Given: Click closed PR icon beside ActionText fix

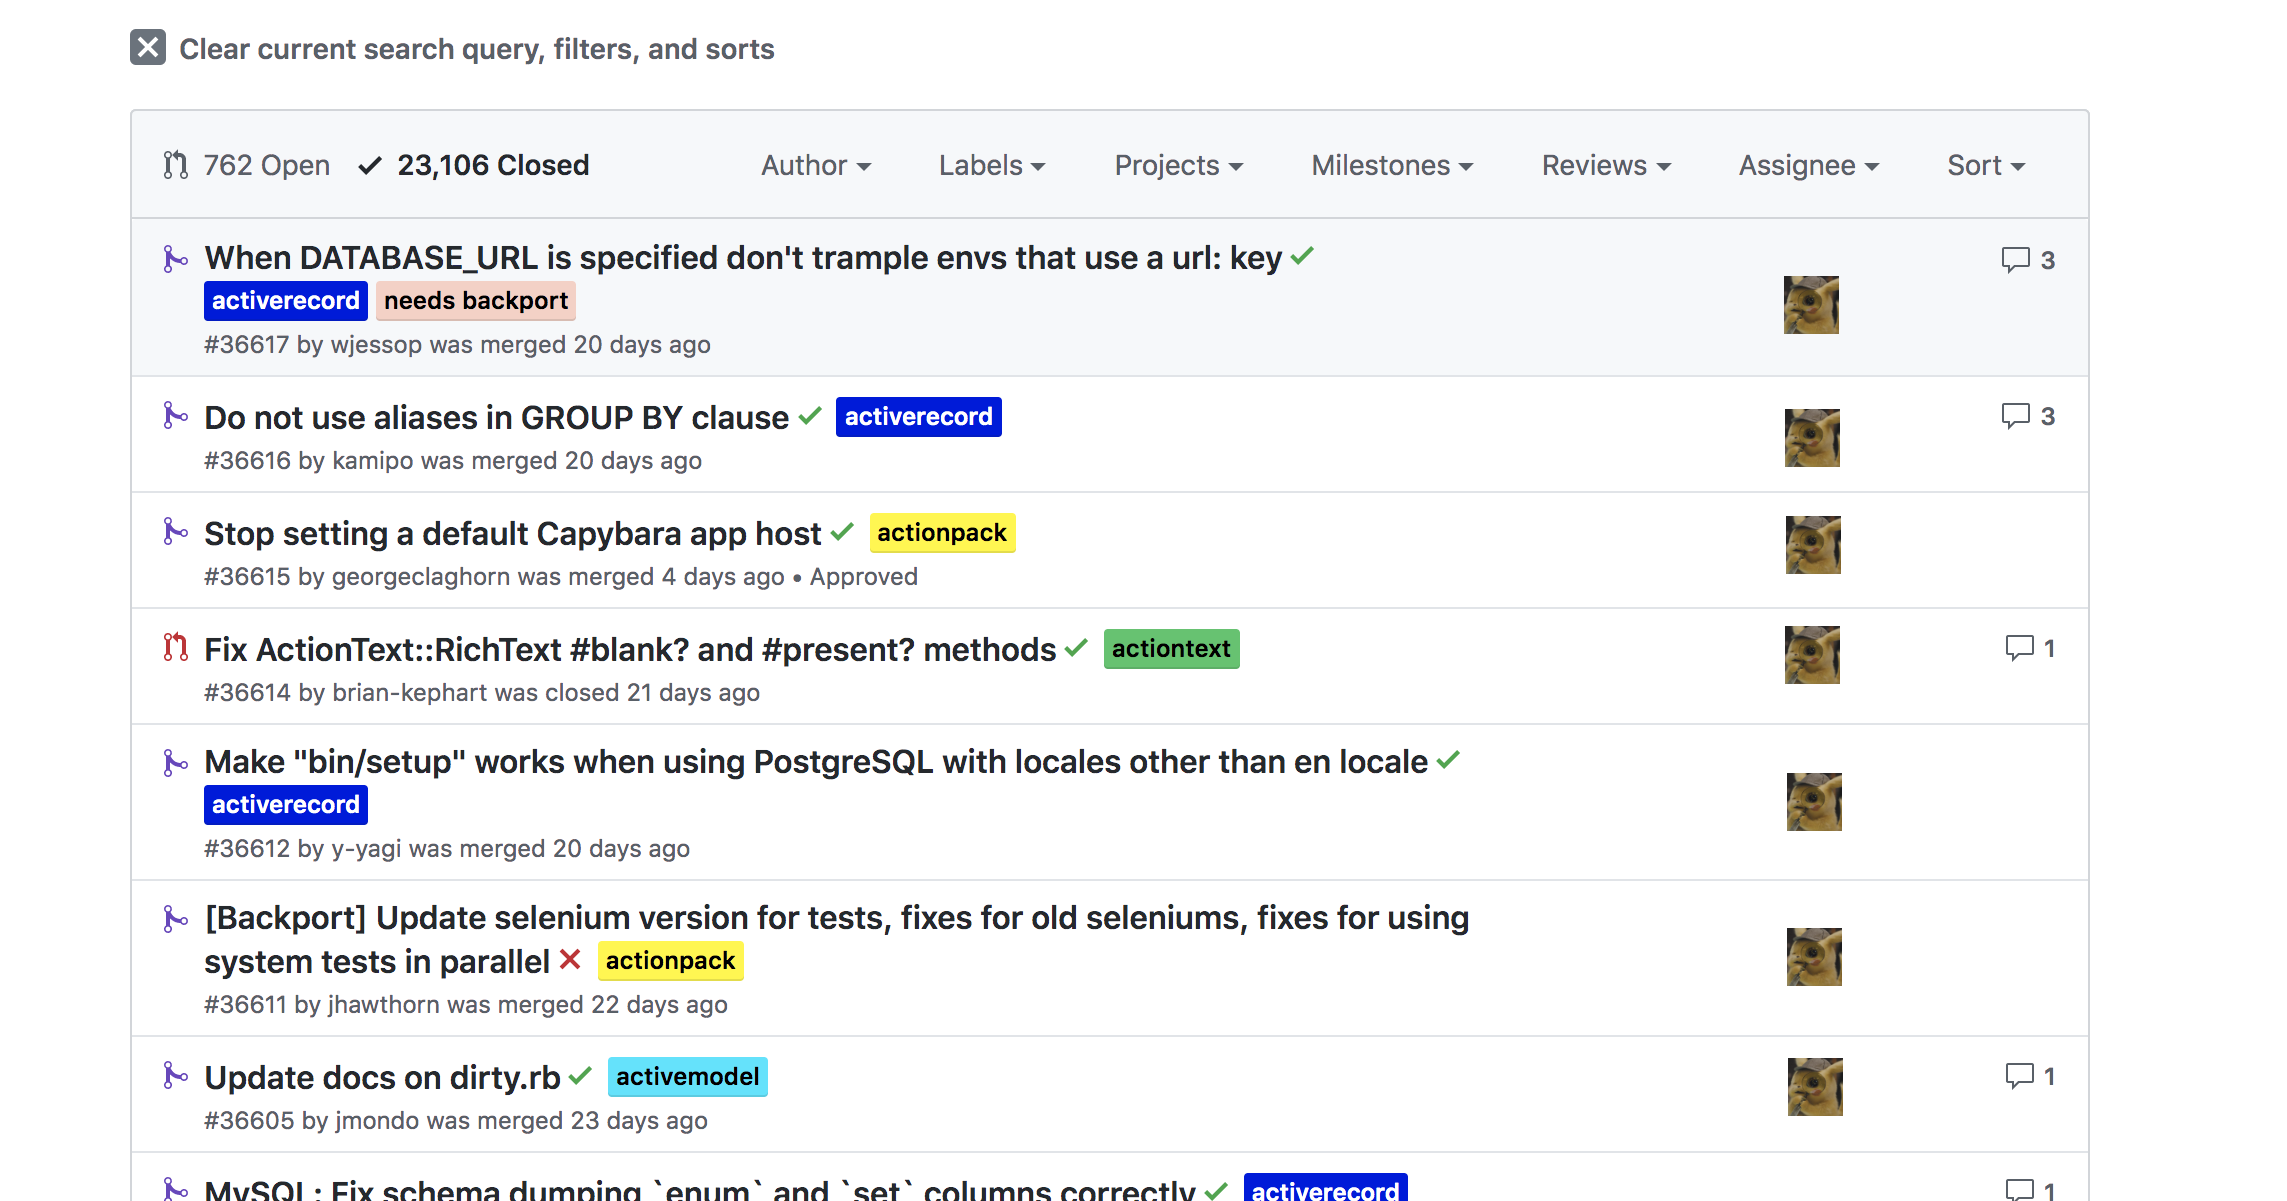Looking at the screenshot, I should click(176, 648).
